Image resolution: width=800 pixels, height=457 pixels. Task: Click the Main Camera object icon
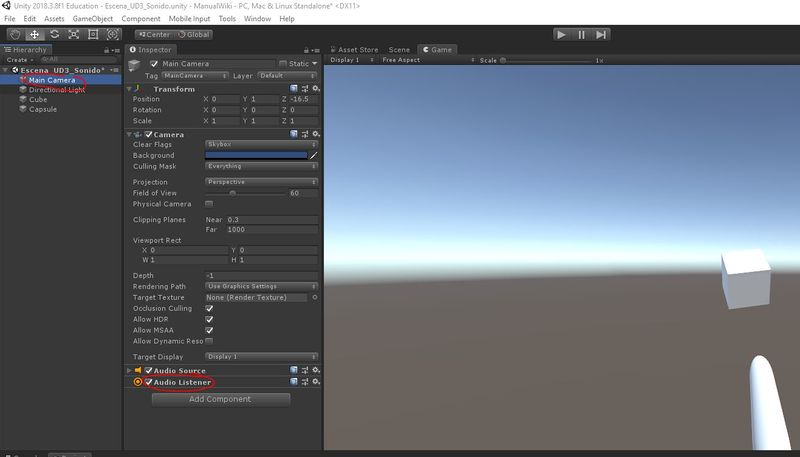[x=134, y=65]
